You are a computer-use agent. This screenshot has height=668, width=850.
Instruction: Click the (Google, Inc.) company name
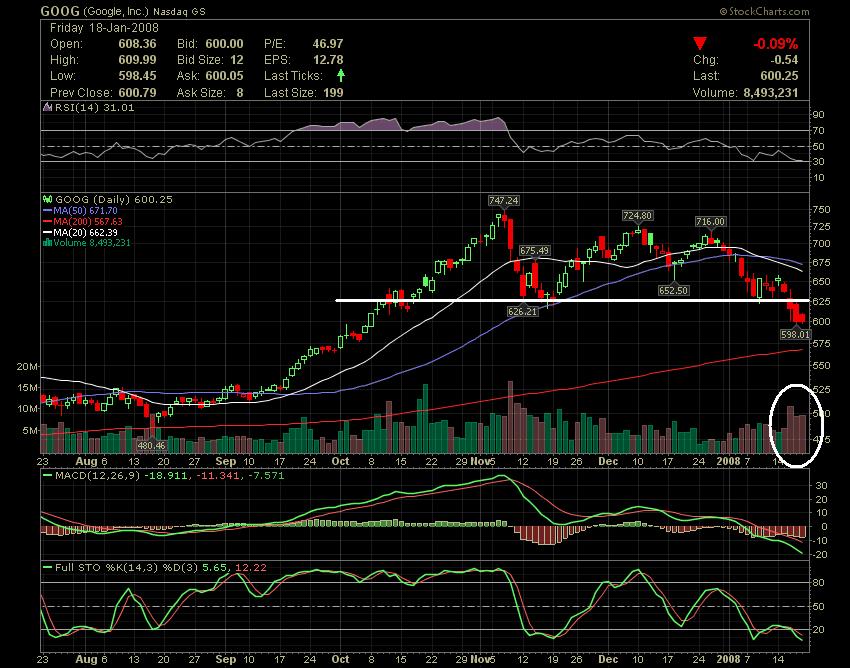click(115, 11)
